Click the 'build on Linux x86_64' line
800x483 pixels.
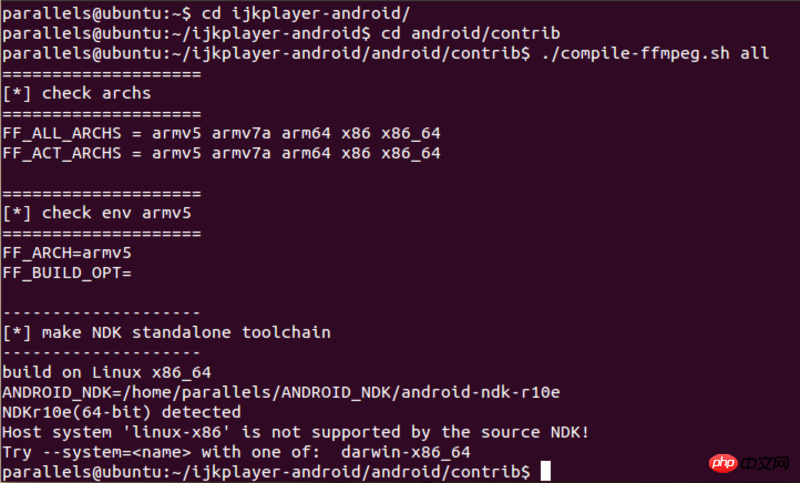click(106, 371)
